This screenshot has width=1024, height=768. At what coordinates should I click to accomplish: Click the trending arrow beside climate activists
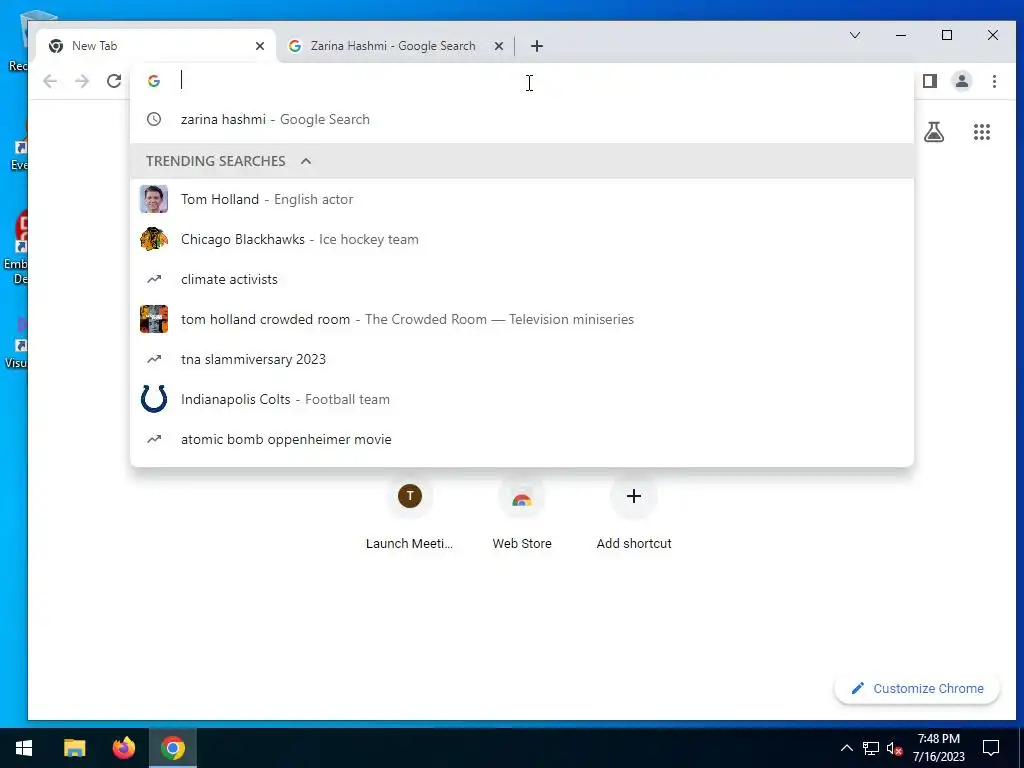coord(154,280)
